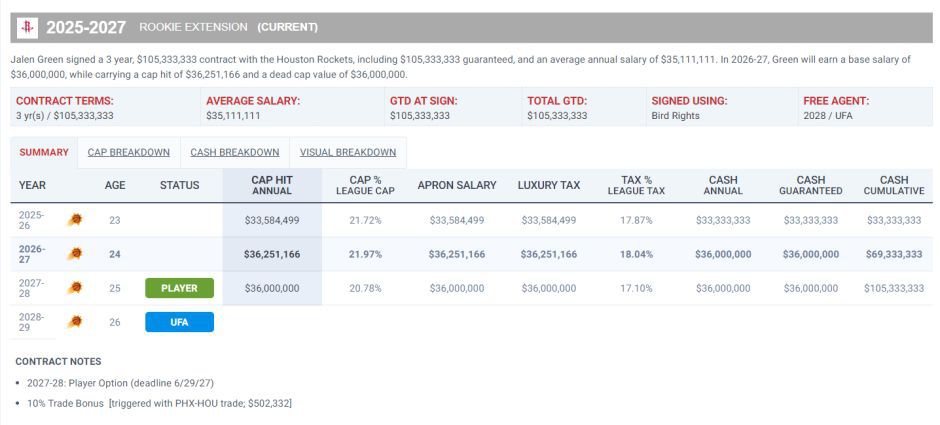The image size is (940, 425).
Task: Click the Age column header
Action: 115,185
